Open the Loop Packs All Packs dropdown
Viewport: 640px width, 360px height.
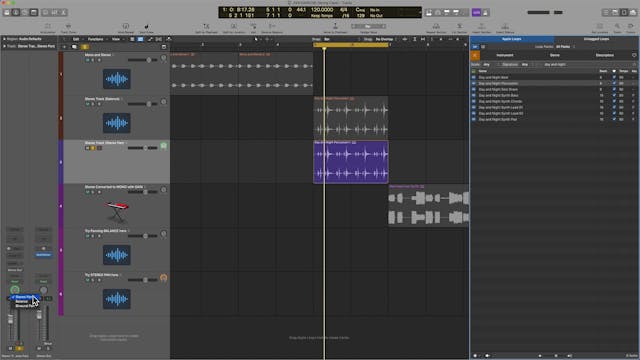point(565,47)
